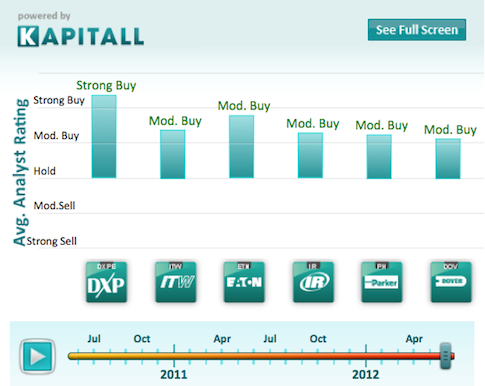Click the DXP (DXPE) stock icon
The width and height of the screenshot is (485, 386).
point(106,282)
